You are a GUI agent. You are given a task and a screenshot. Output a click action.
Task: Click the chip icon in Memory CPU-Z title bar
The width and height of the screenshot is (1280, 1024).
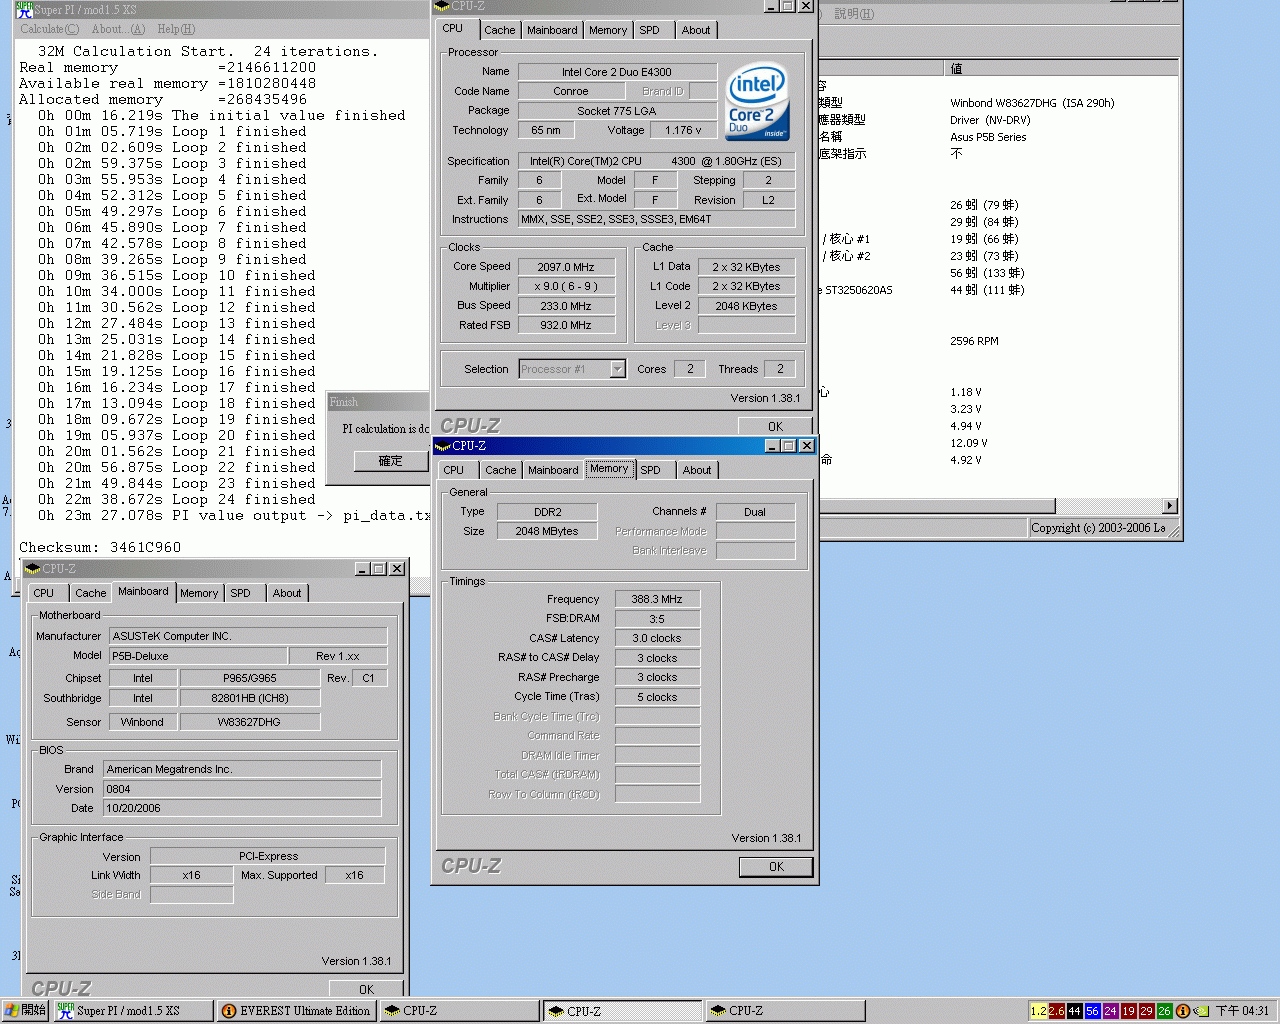pos(443,446)
